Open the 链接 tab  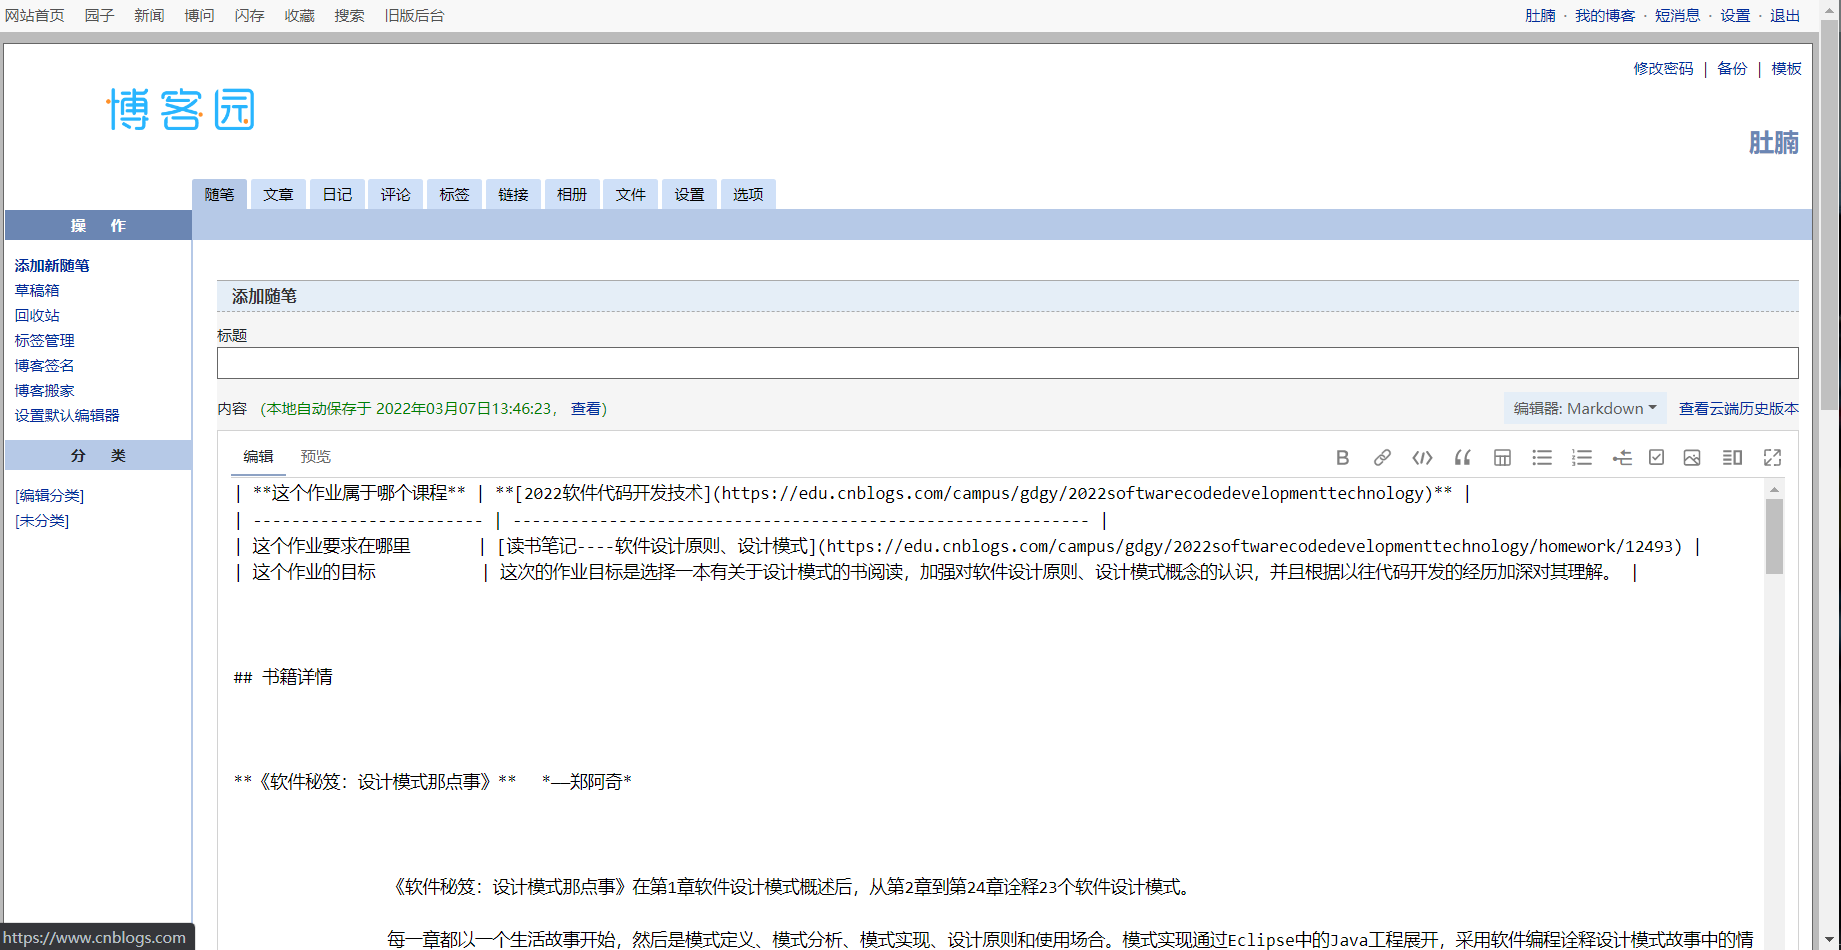point(513,194)
